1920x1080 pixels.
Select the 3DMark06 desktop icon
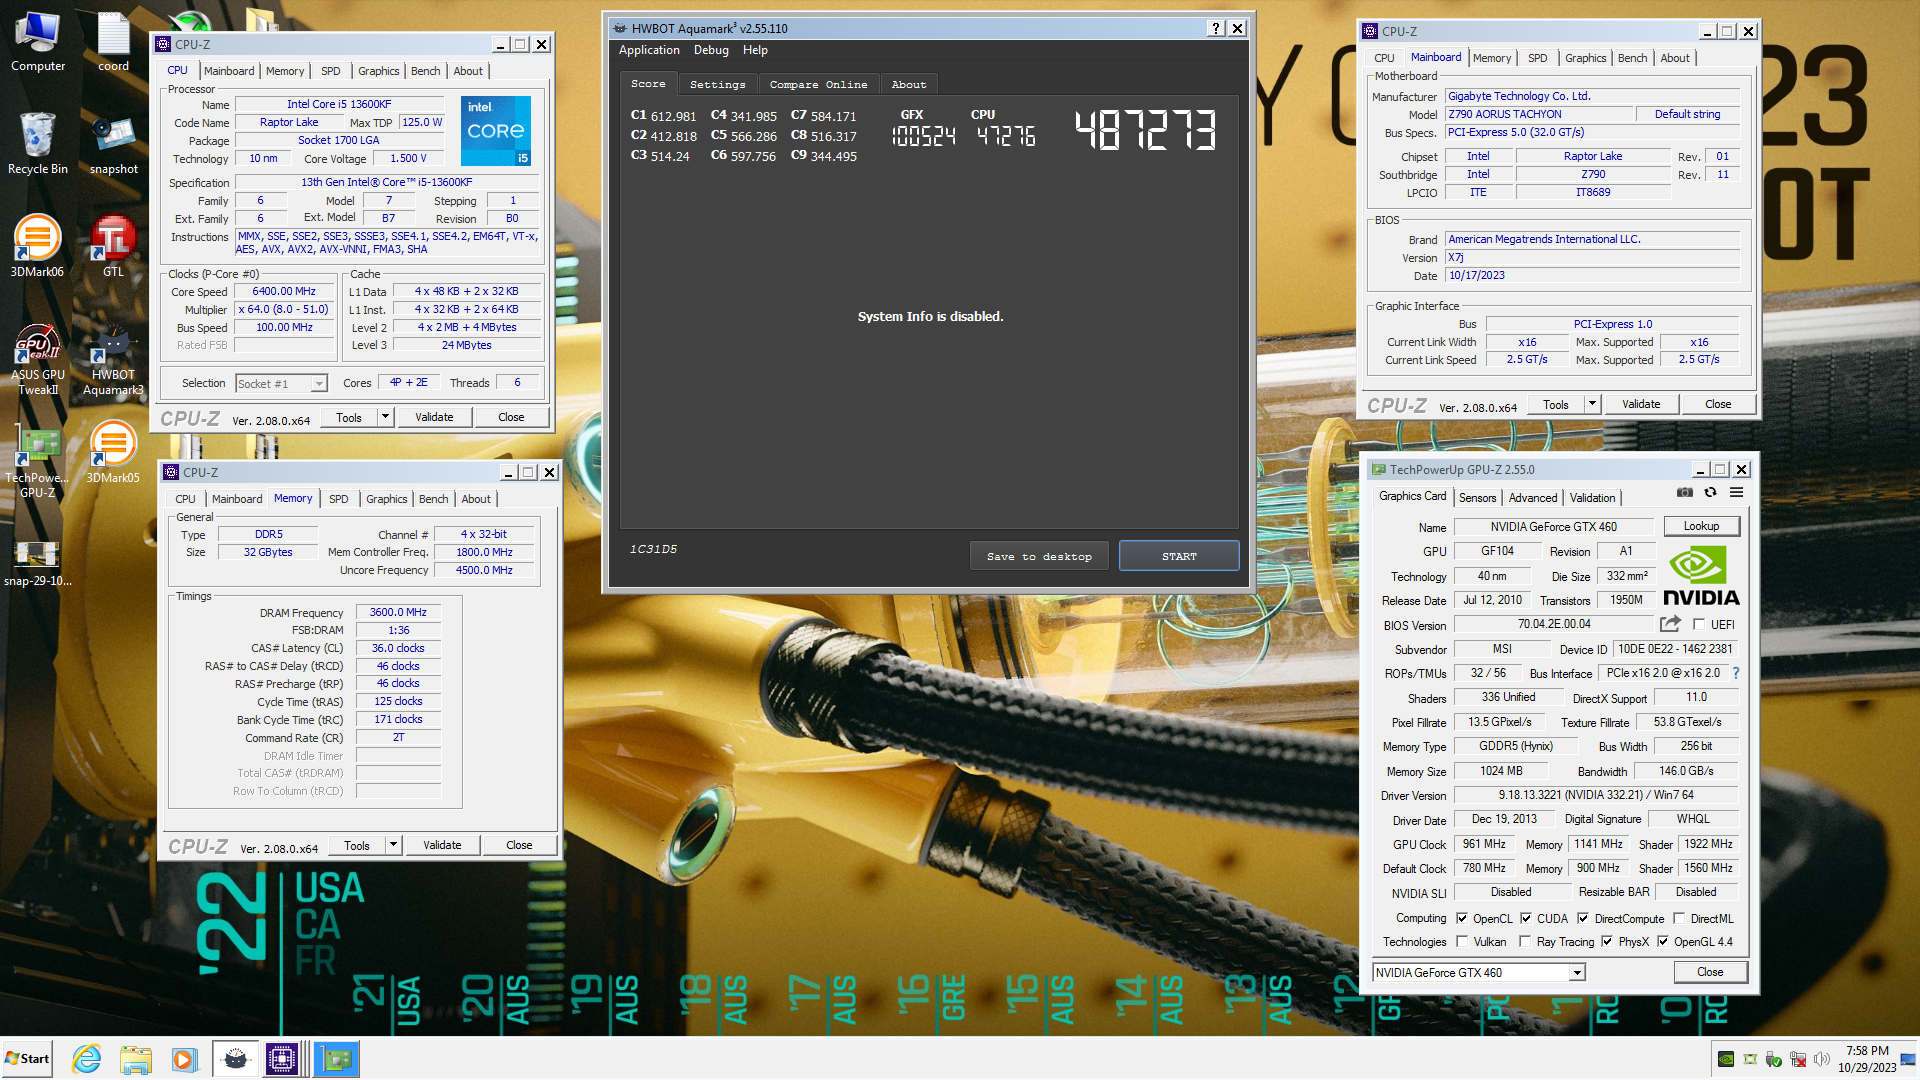click(38, 246)
